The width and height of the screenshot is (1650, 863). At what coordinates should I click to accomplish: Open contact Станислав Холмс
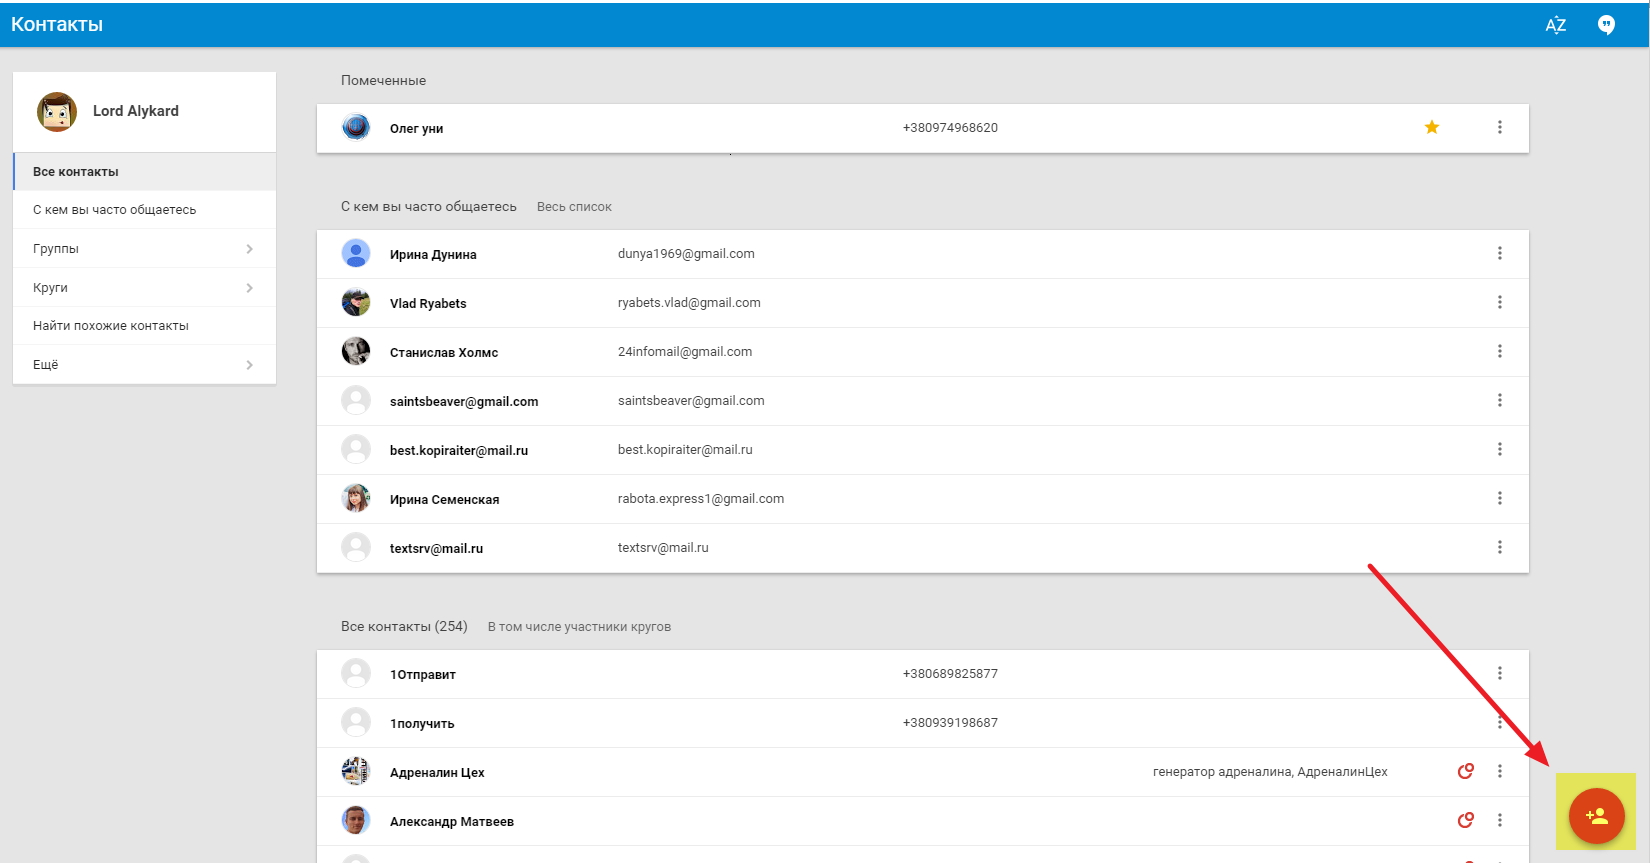[x=443, y=353]
